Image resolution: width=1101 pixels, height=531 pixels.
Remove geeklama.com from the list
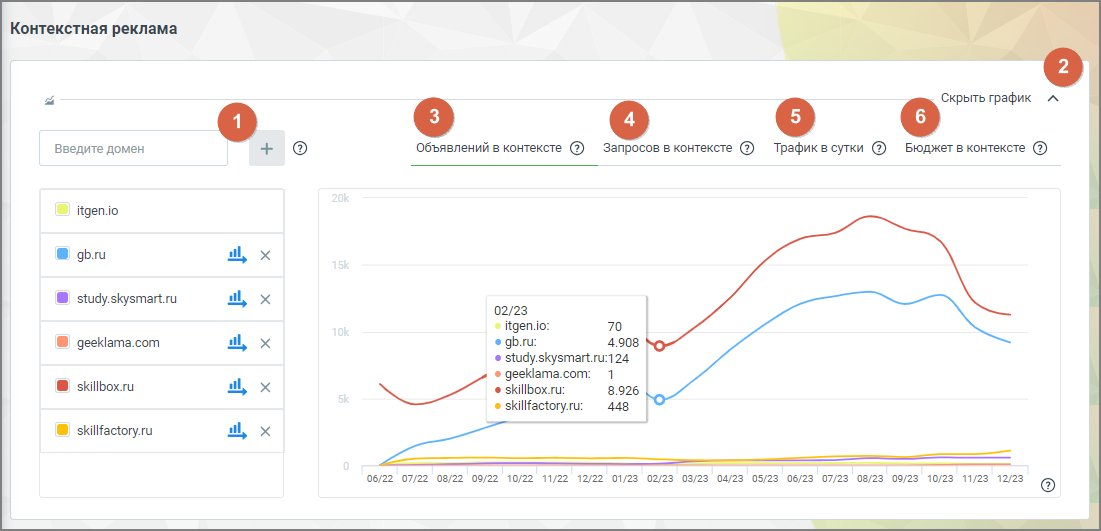pos(265,343)
